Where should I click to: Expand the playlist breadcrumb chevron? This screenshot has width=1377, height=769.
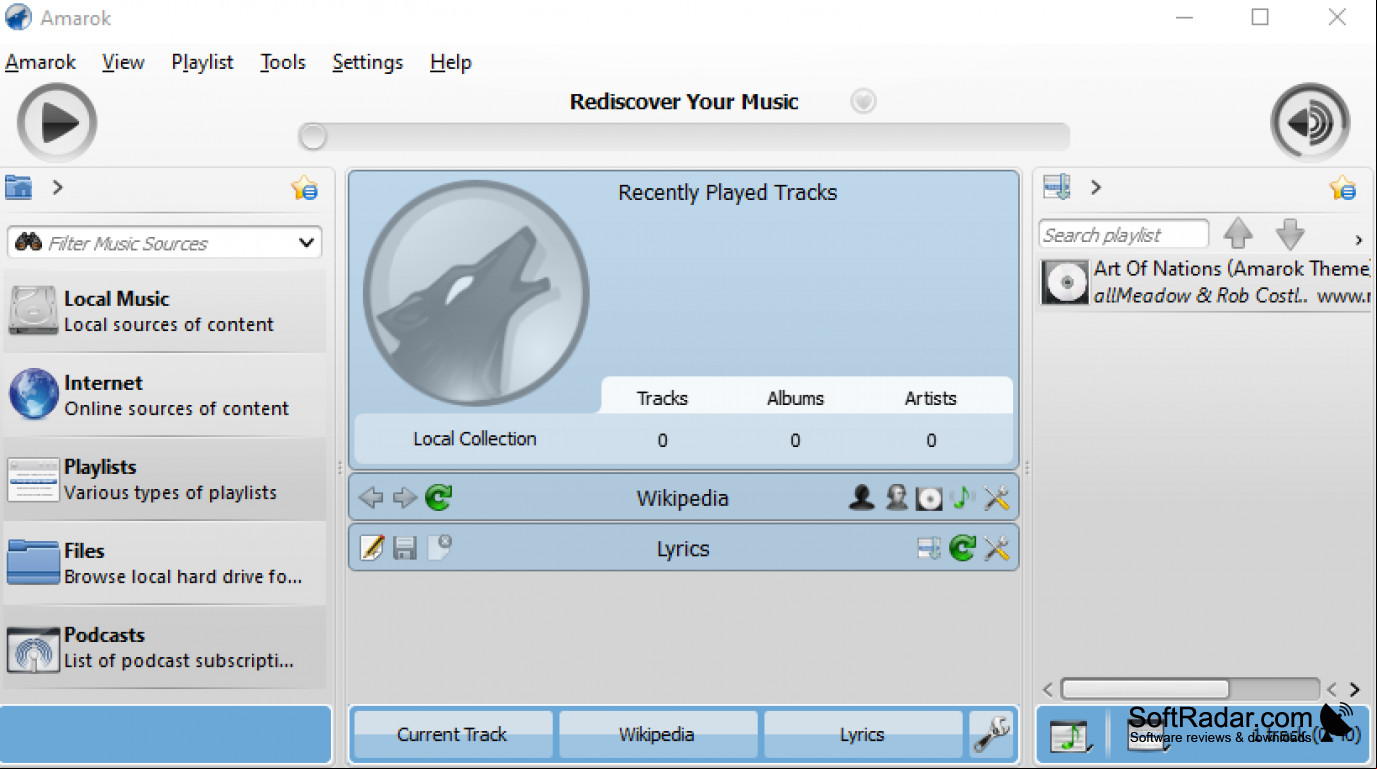point(1096,187)
